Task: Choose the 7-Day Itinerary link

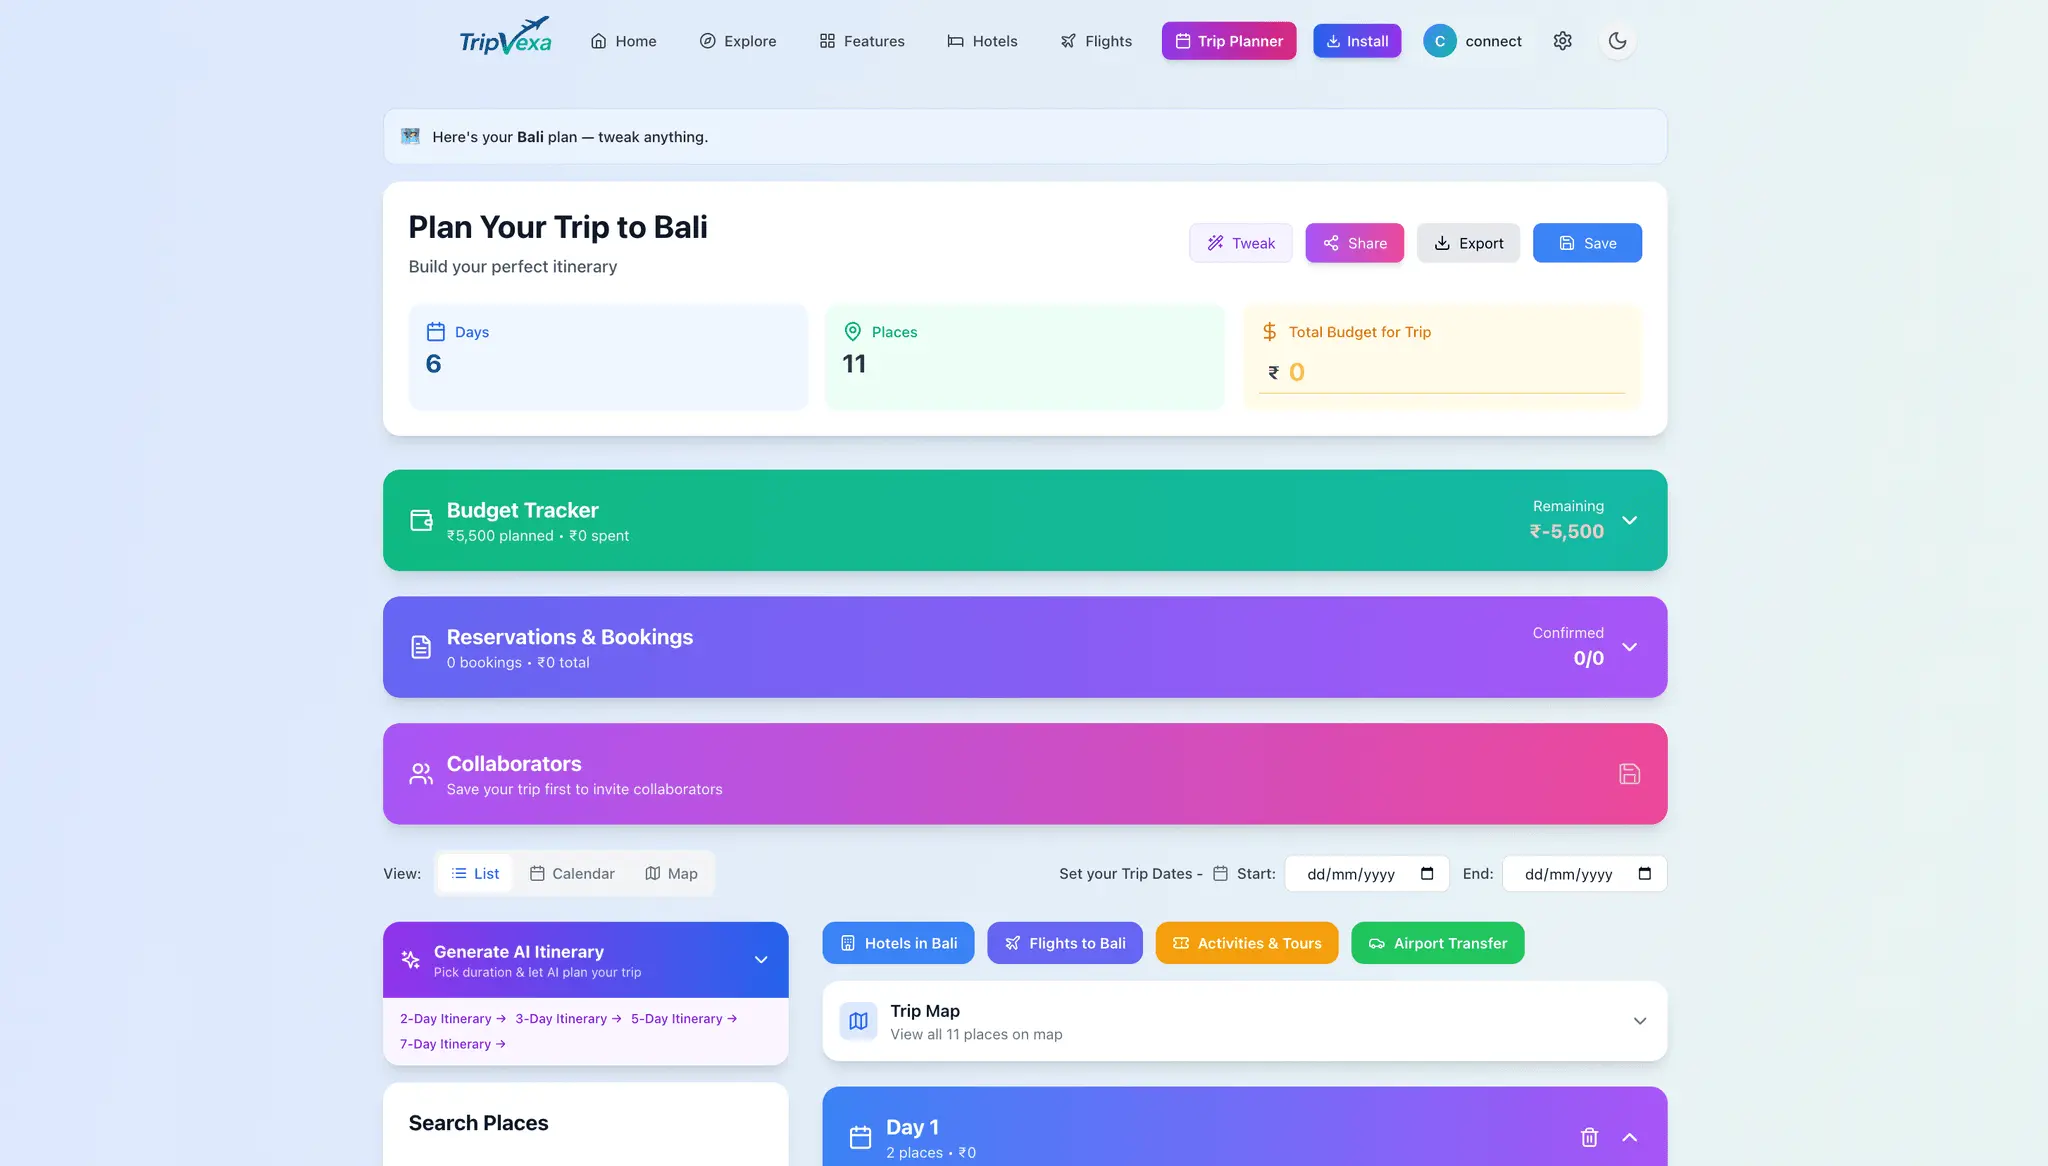Action: tap(453, 1044)
